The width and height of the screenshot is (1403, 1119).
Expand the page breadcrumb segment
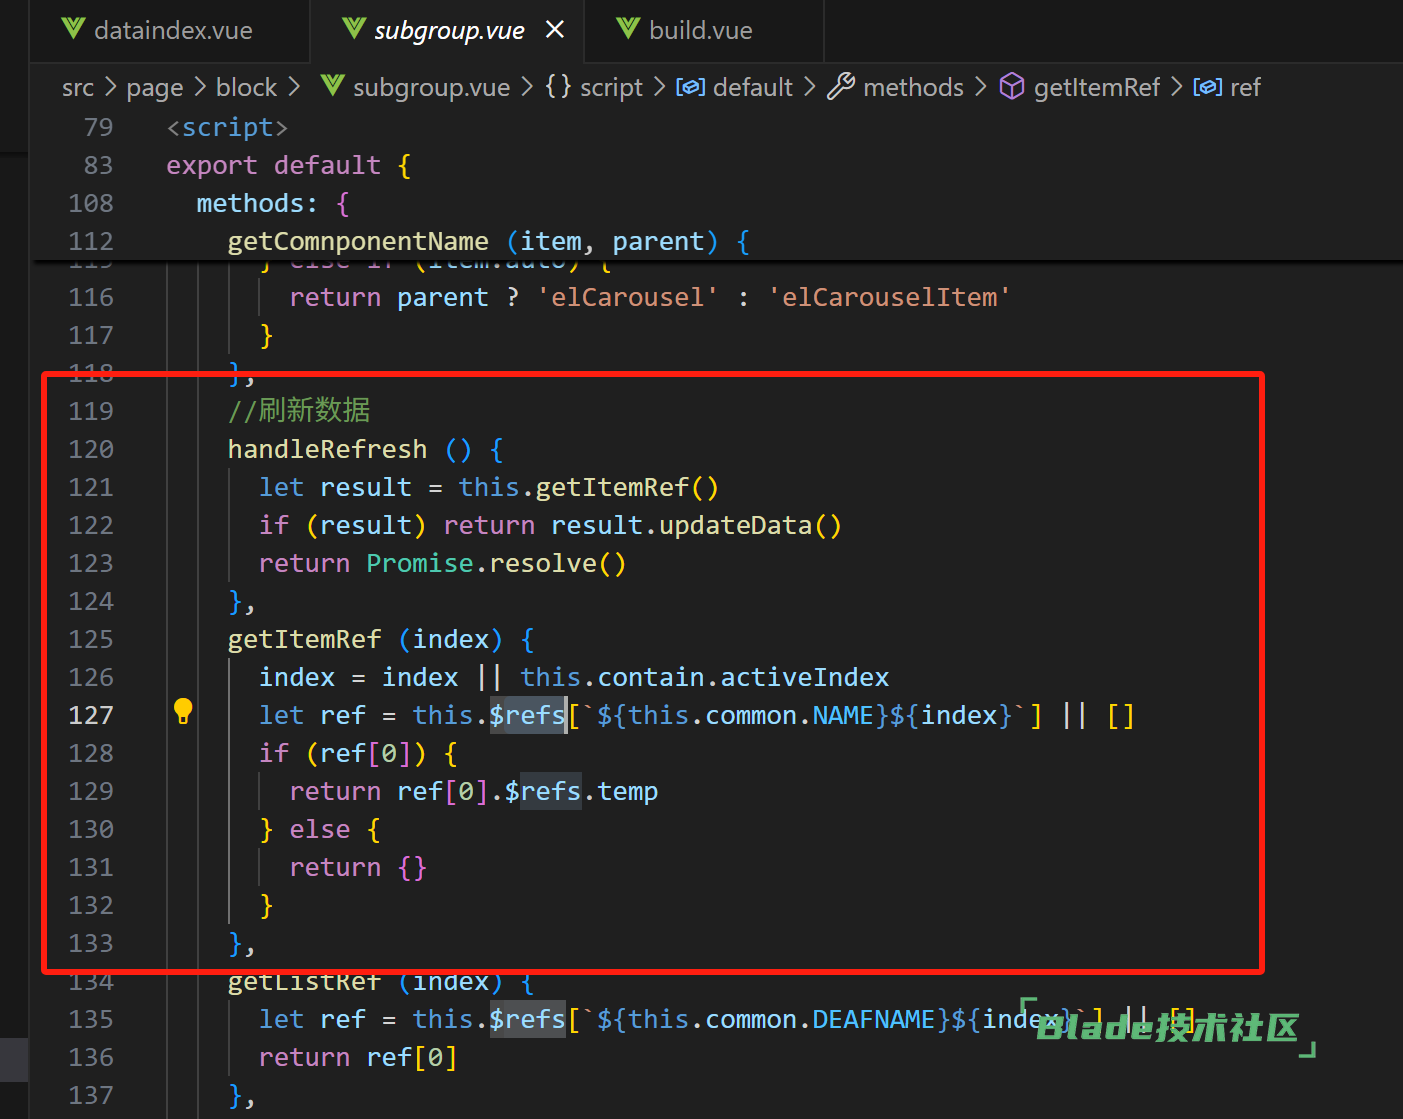coord(154,88)
